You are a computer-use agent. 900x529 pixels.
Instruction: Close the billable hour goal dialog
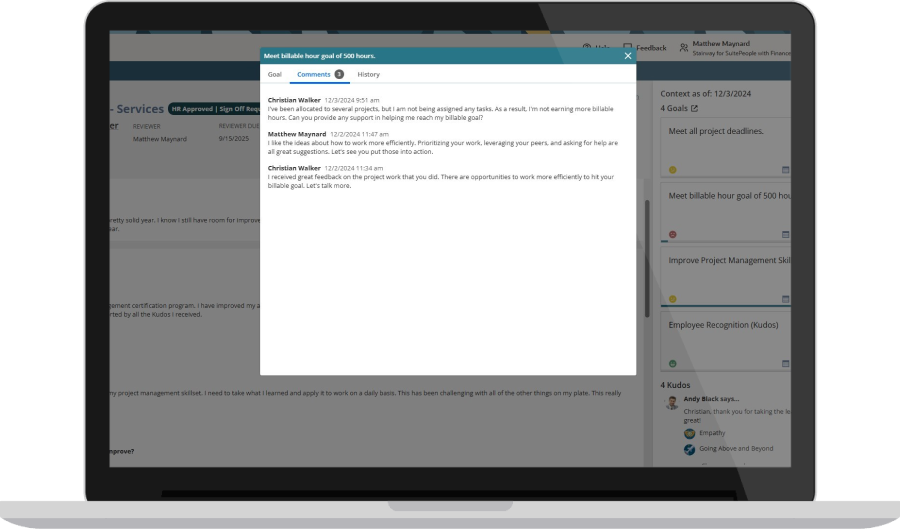pyautogui.click(x=627, y=56)
